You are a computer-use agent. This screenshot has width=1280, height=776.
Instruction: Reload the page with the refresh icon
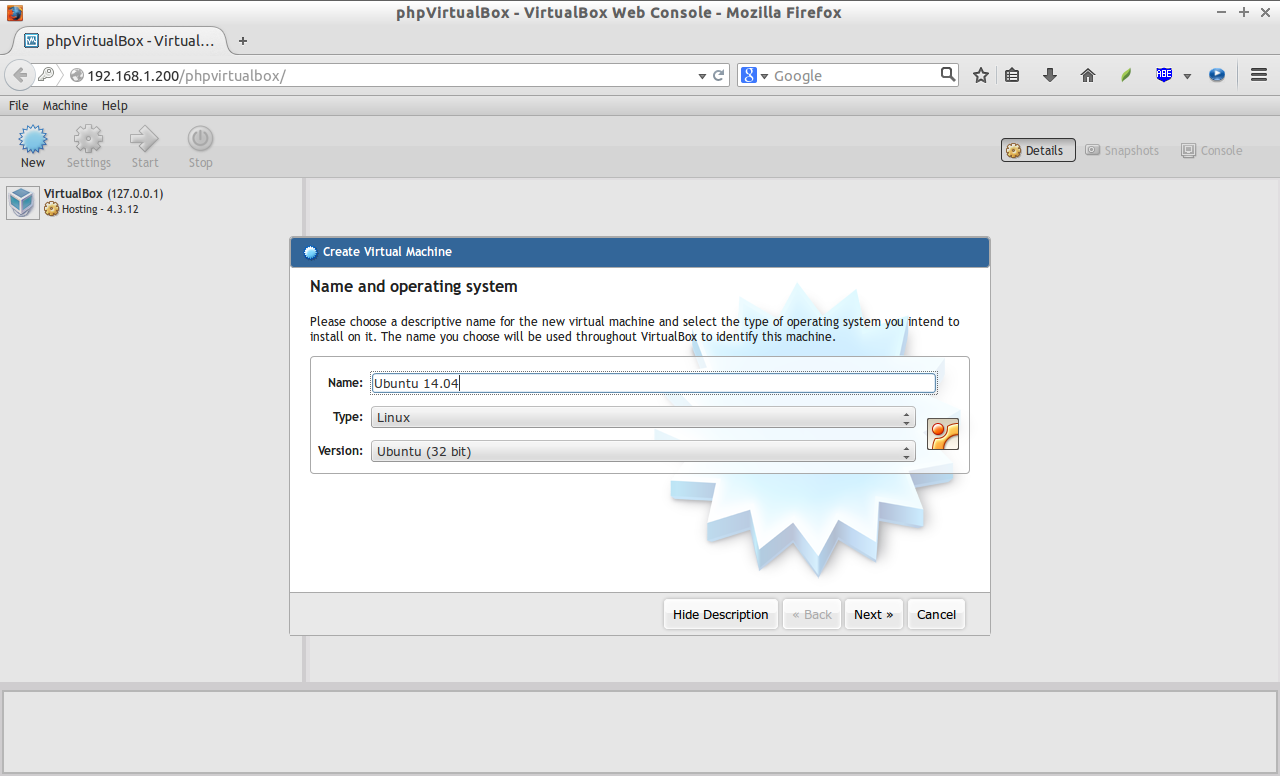pos(718,75)
